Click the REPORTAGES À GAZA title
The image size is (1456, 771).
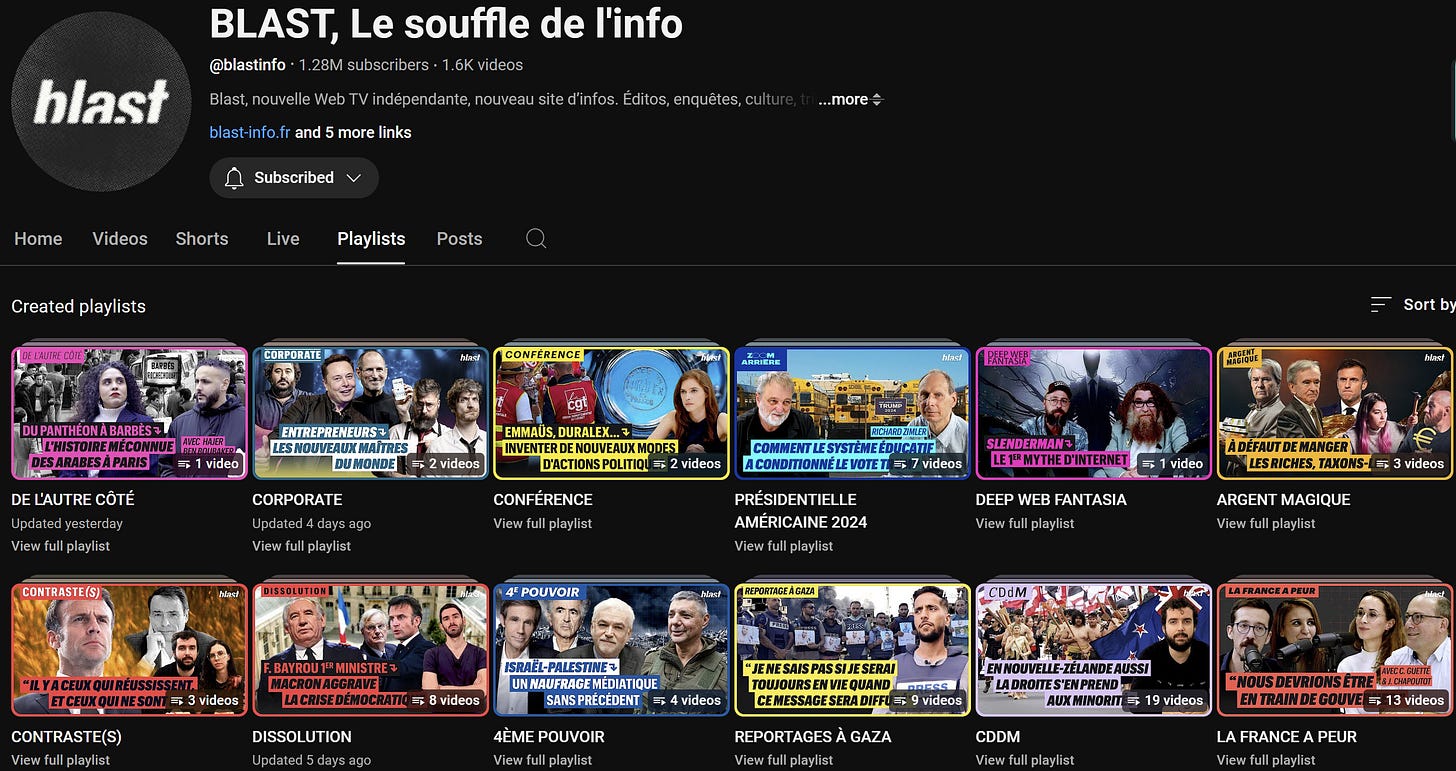(813, 736)
